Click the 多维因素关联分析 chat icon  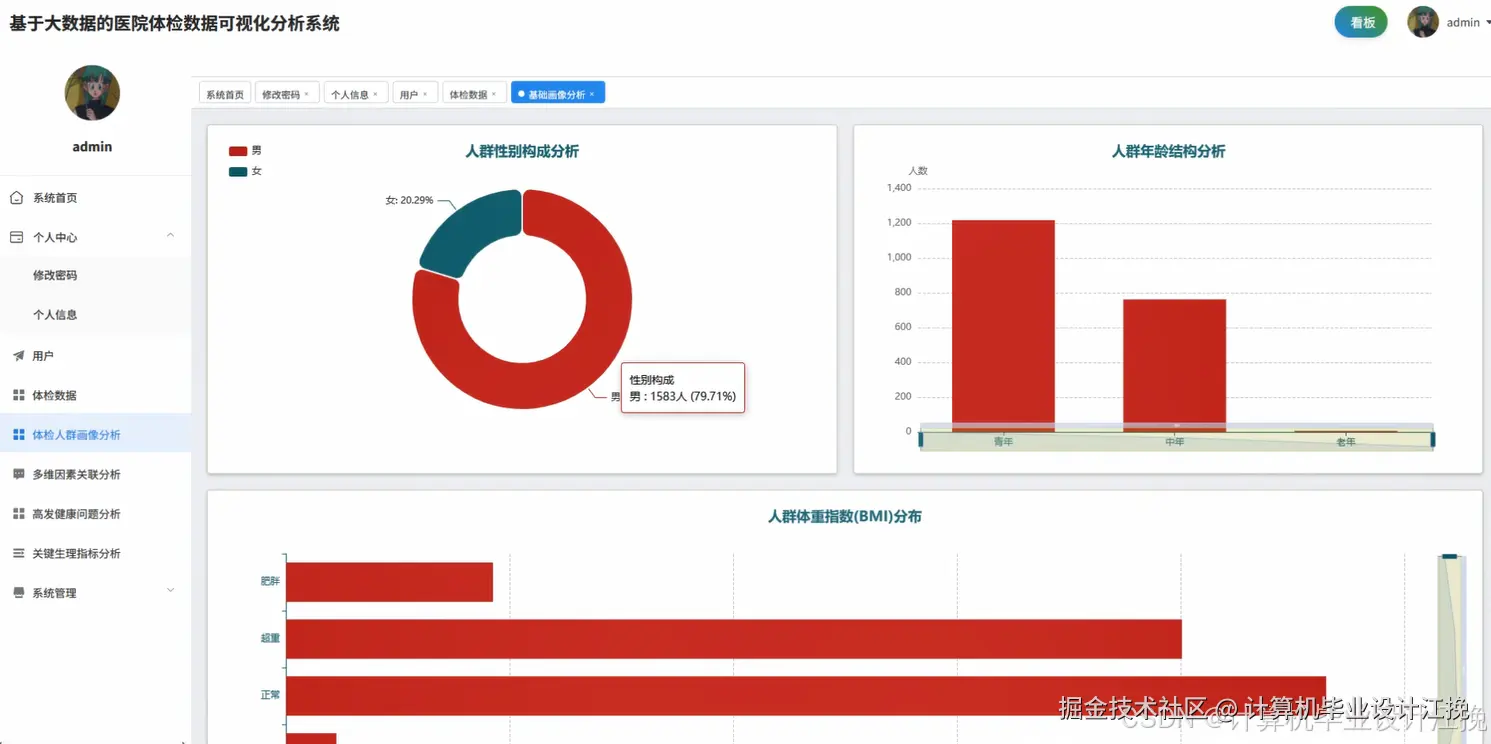(18, 474)
